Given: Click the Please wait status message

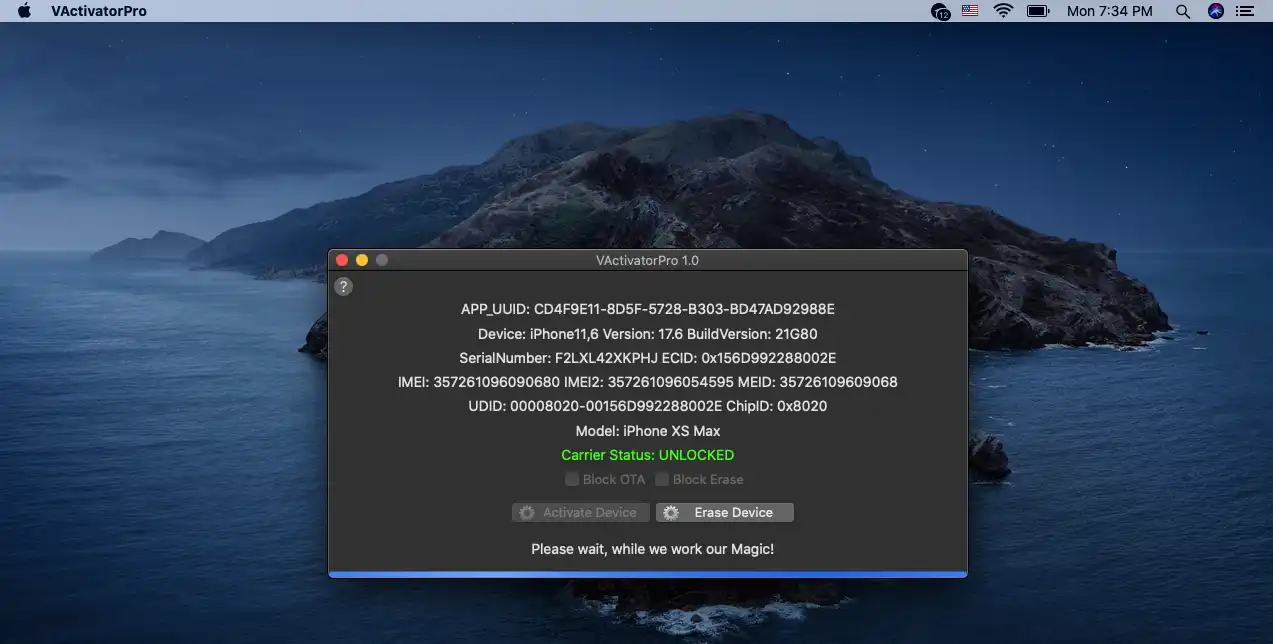Looking at the screenshot, I should pyautogui.click(x=652, y=549).
